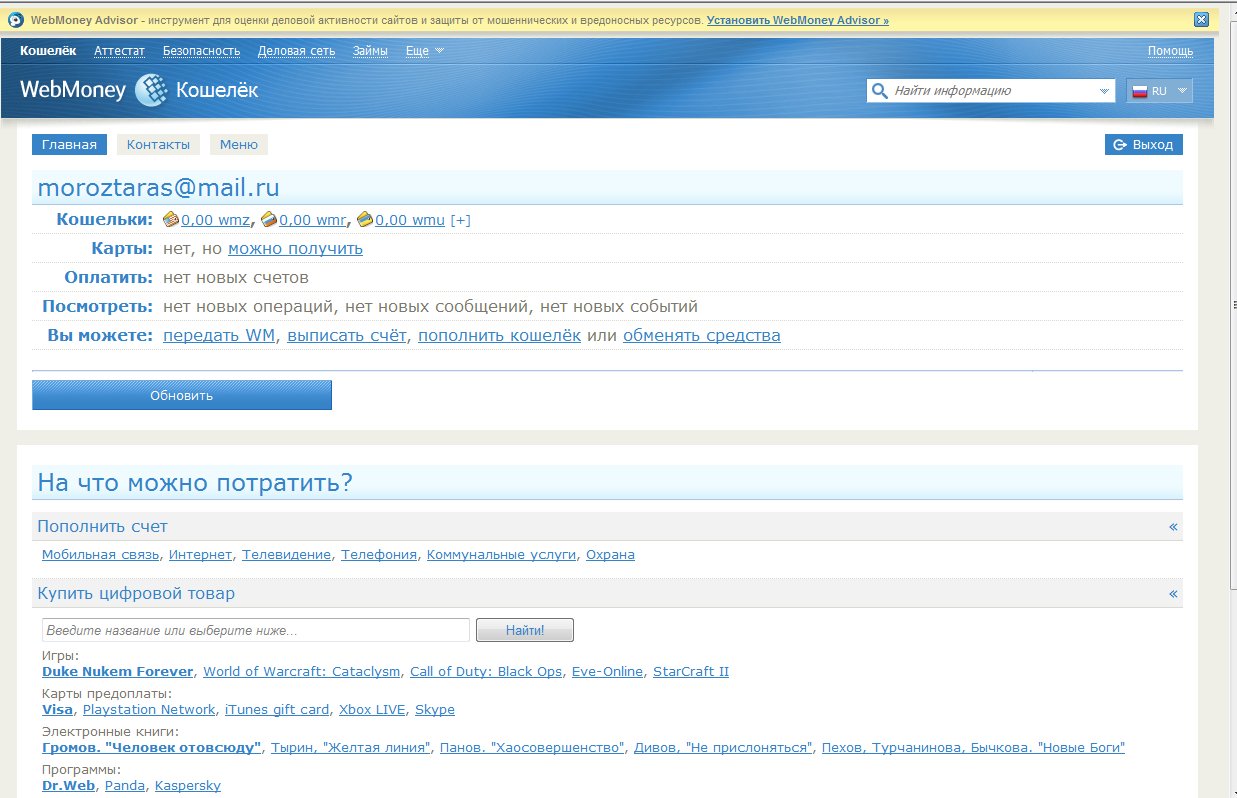Open the RU language dropdown
Image resolution: width=1237 pixels, height=798 pixels.
coord(1182,91)
